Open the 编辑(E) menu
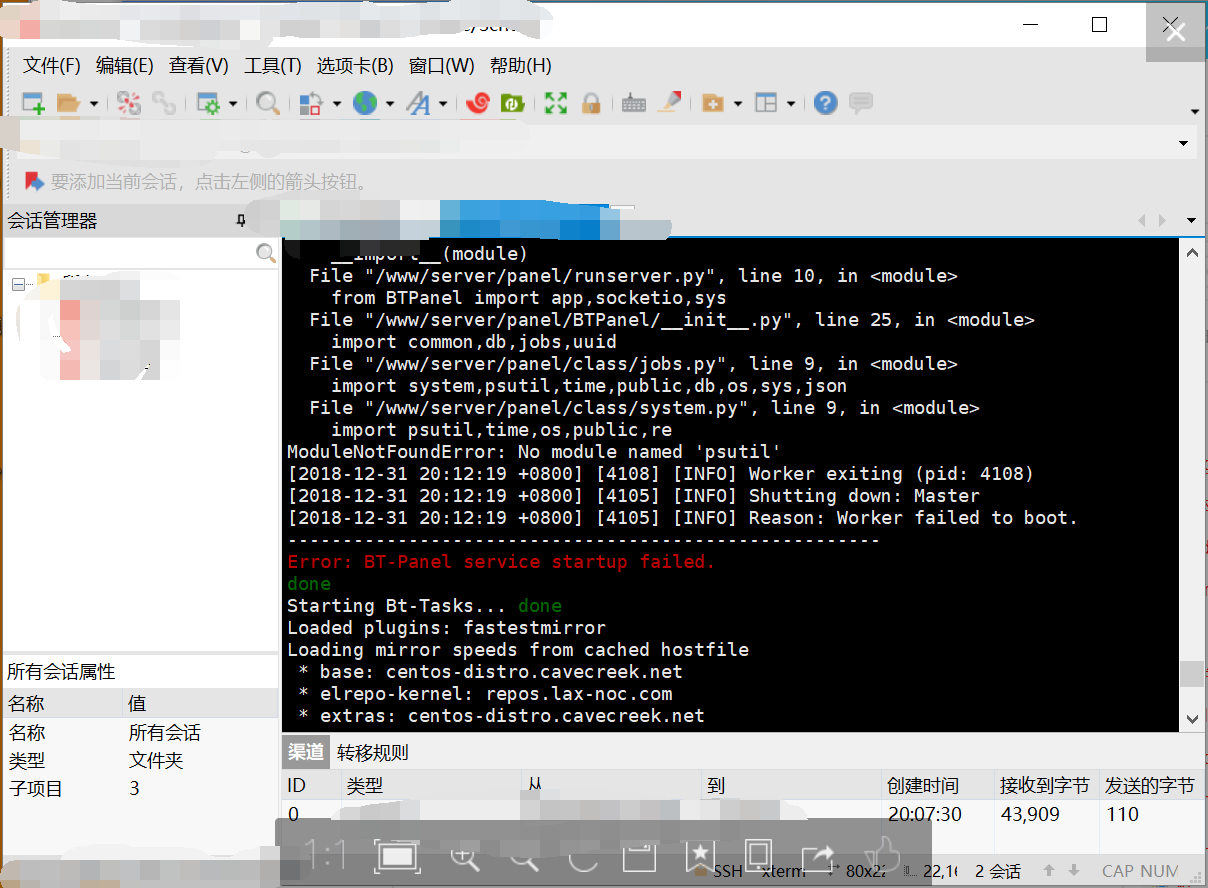This screenshot has width=1208, height=888. [x=125, y=66]
